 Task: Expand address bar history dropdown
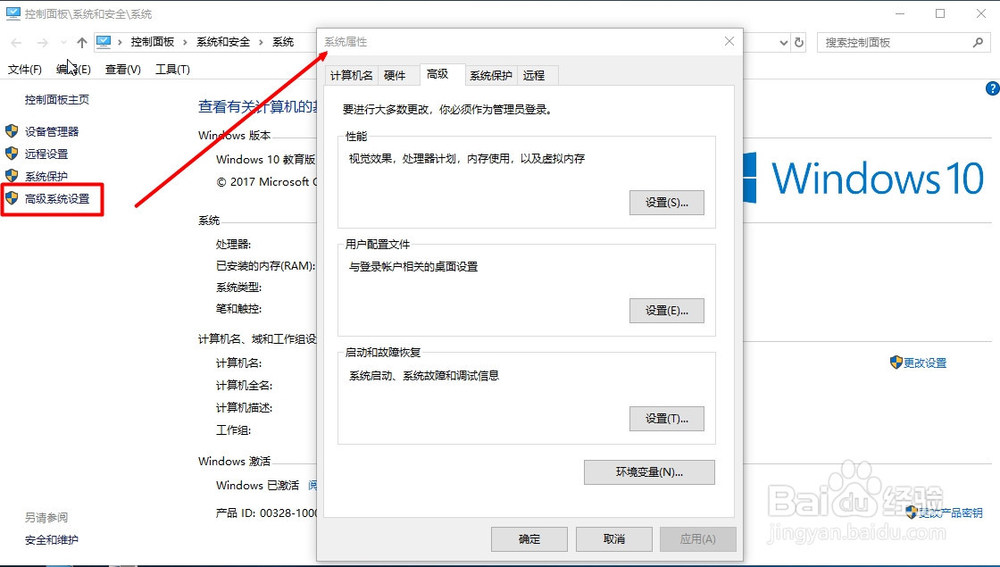[784, 43]
